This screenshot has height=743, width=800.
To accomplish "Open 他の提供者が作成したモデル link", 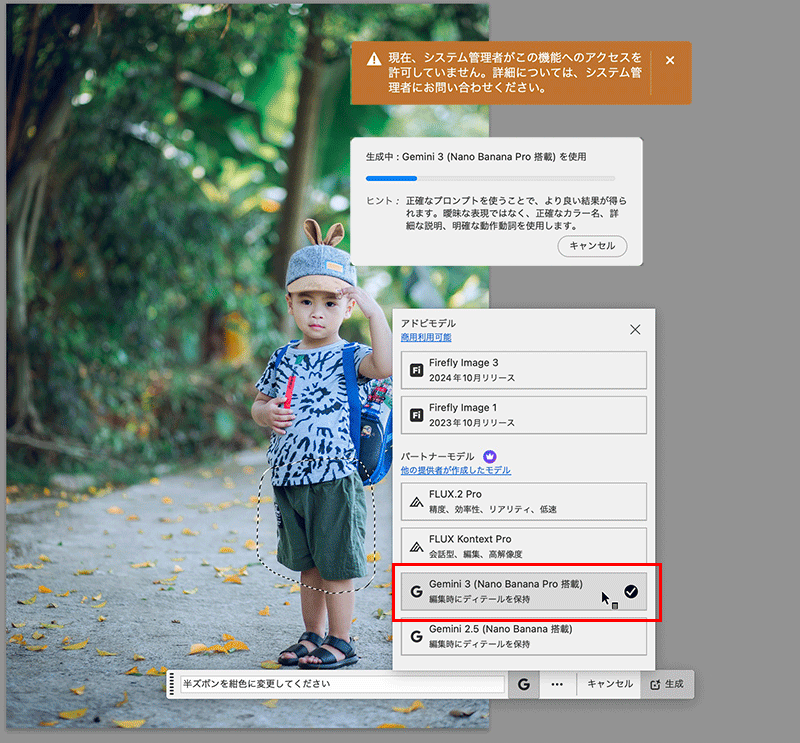I will pos(455,470).
